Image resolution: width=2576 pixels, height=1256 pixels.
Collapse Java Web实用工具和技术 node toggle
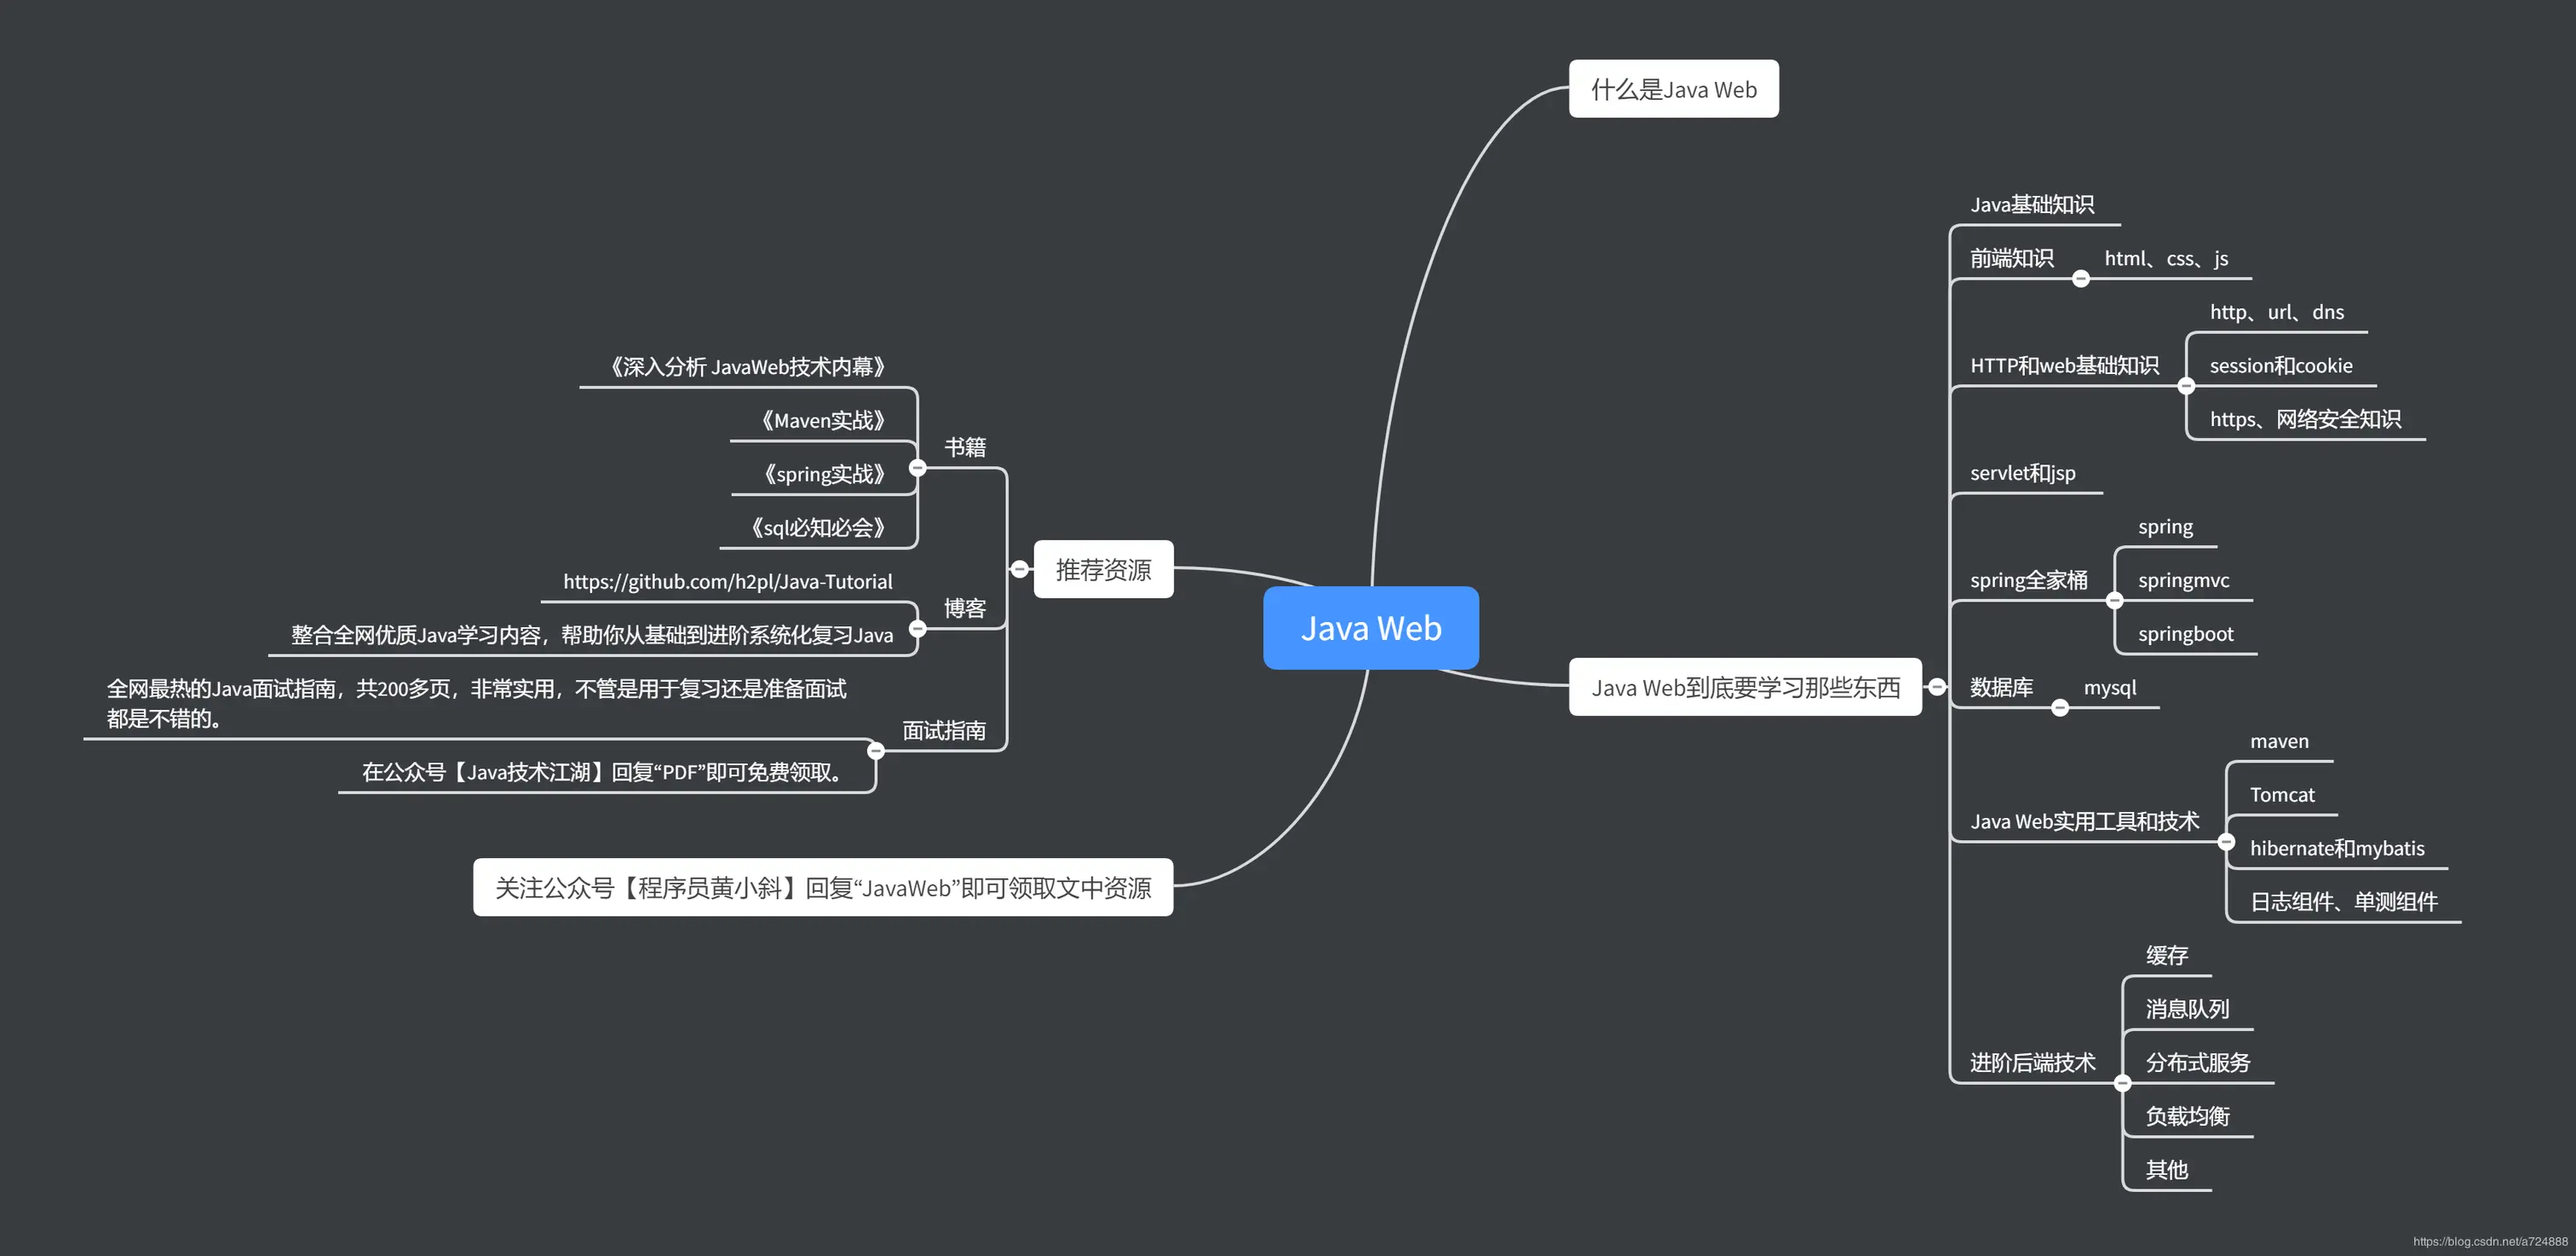tap(2226, 842)
